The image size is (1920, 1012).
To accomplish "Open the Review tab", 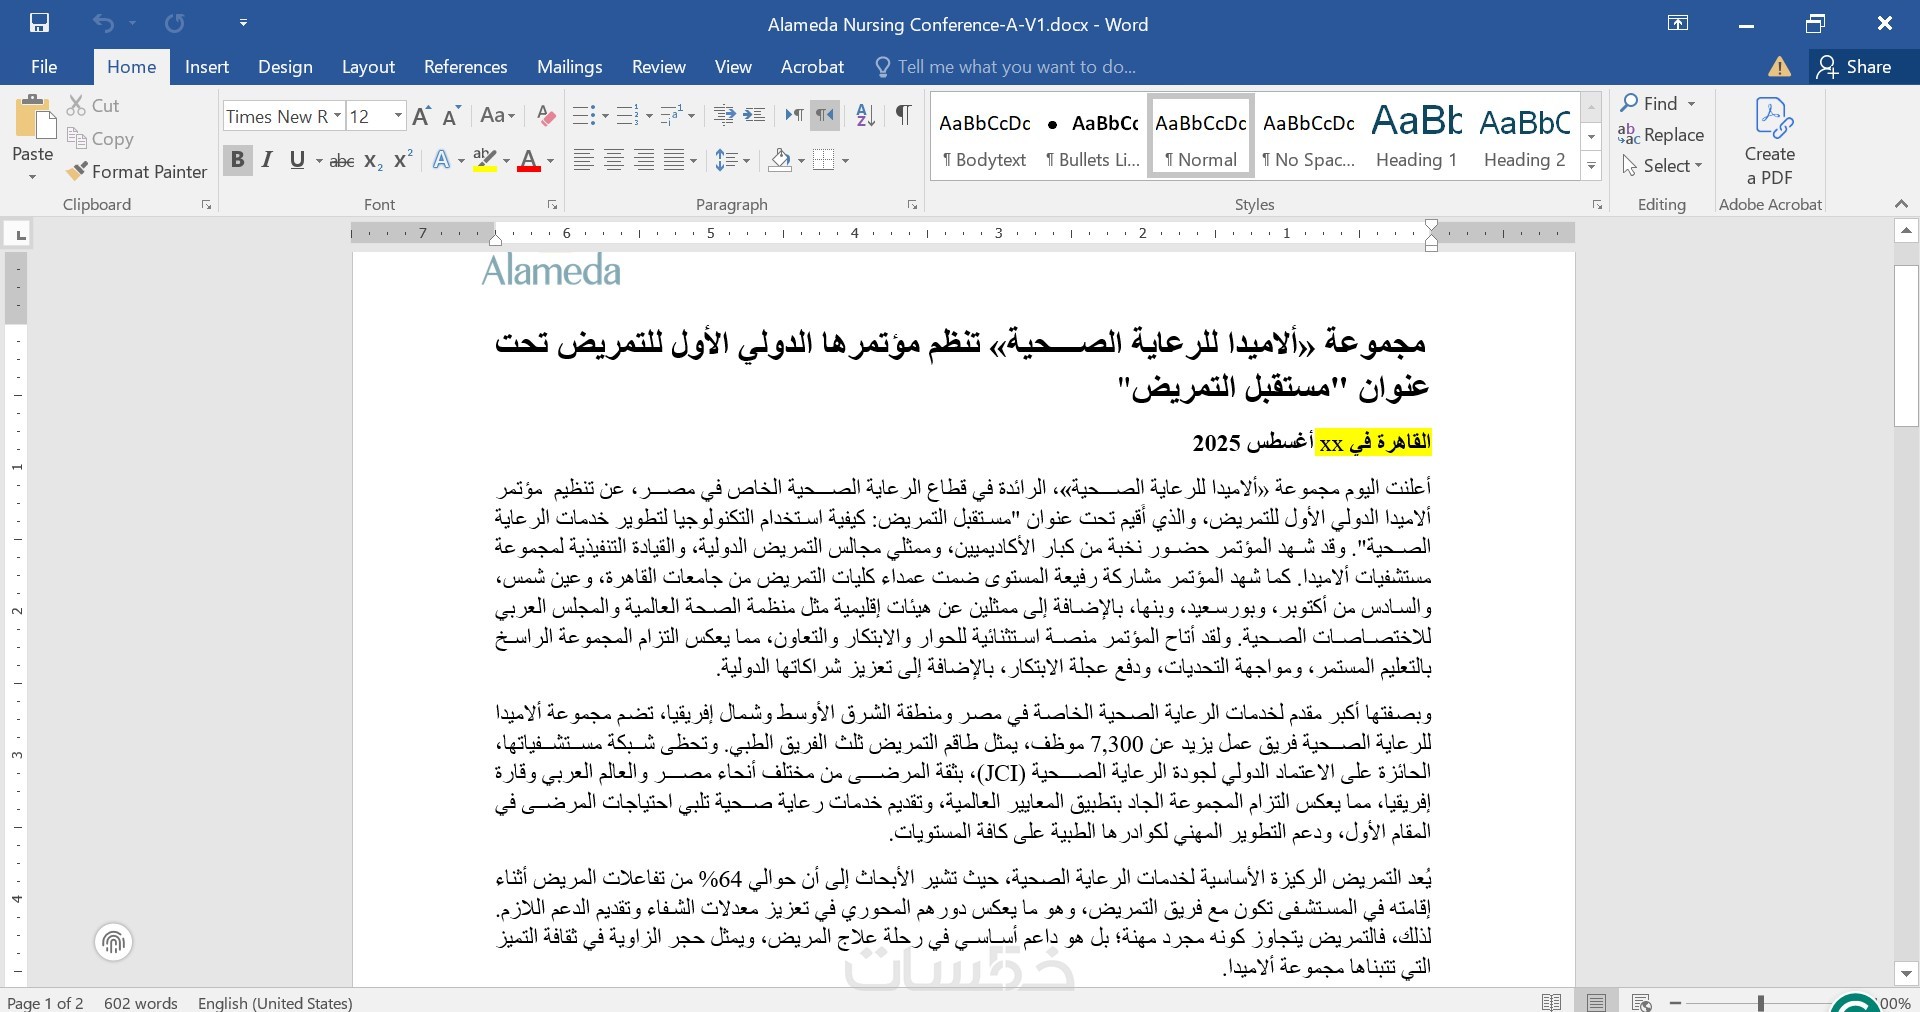I will (659, 67).
